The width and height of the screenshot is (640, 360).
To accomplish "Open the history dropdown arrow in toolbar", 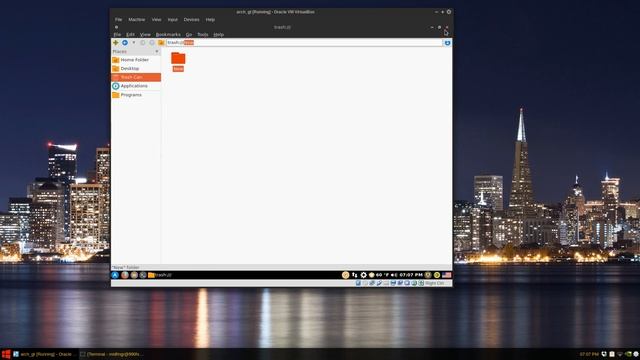I will (133, 42).
